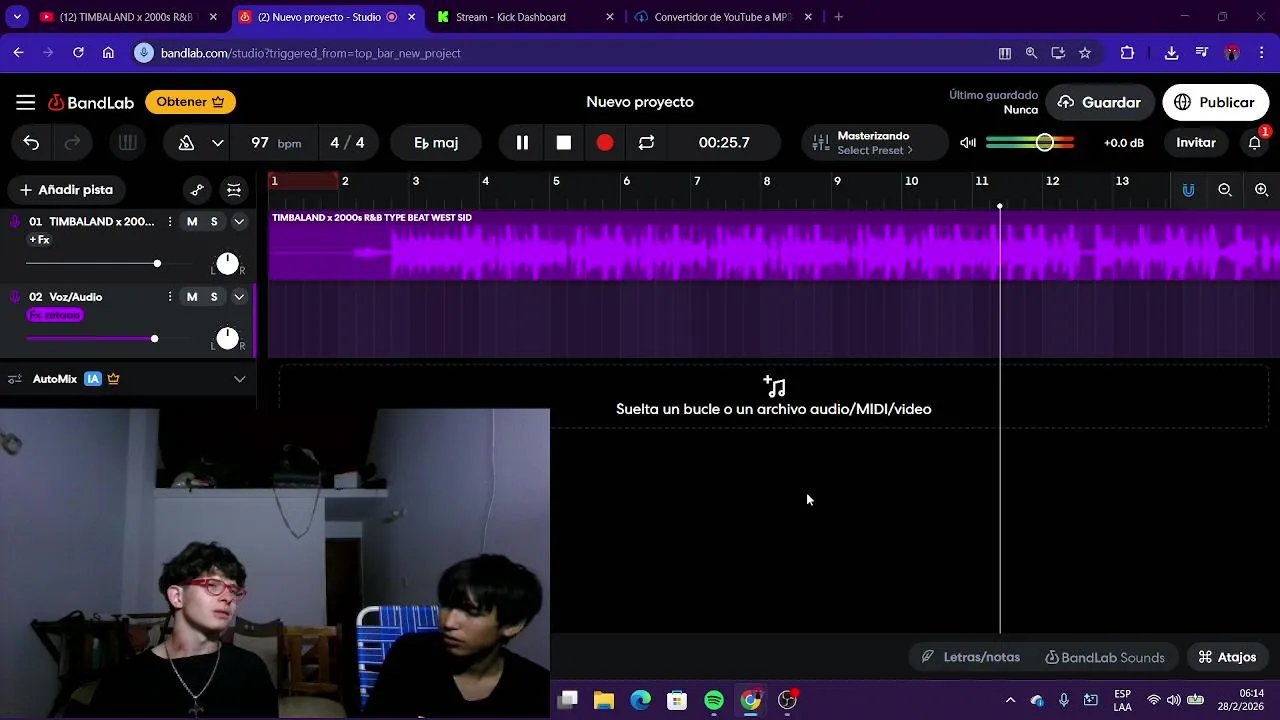Click the Publicar button
Viewport: 1280px width, 720px height.
(1215, 102)
